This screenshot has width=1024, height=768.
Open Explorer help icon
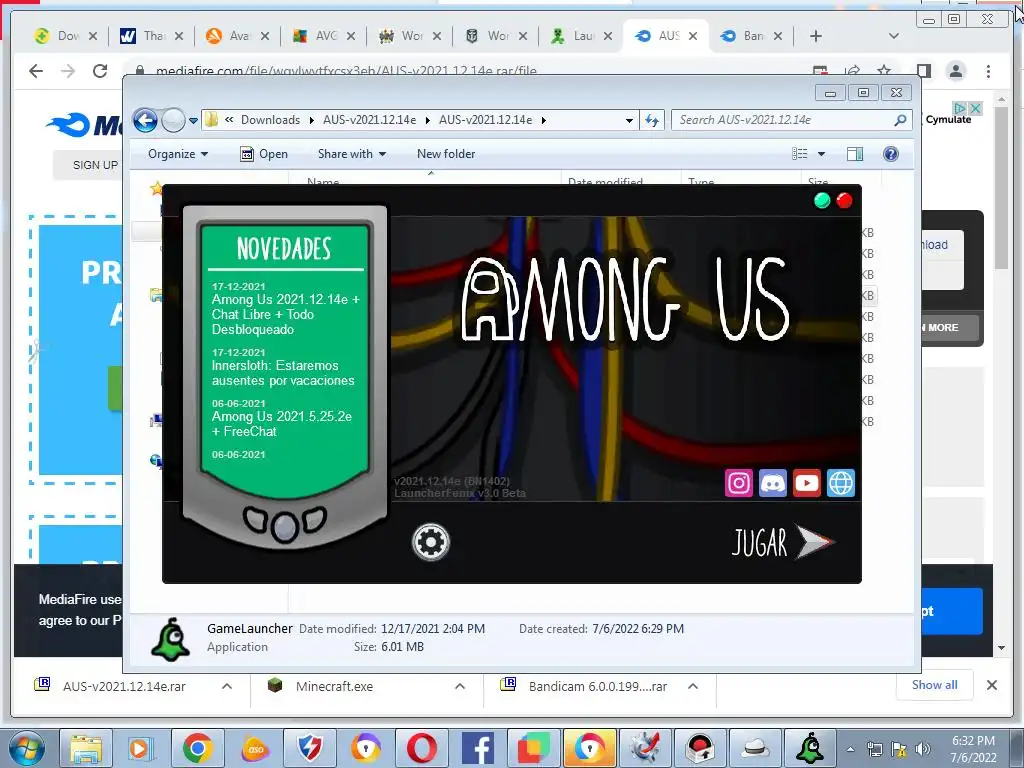891,154
